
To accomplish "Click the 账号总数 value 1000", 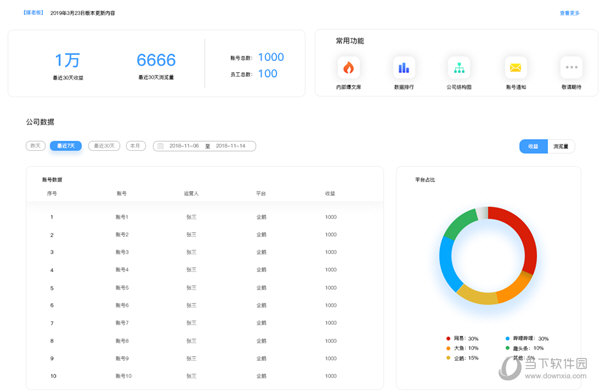I will [271, 57].
